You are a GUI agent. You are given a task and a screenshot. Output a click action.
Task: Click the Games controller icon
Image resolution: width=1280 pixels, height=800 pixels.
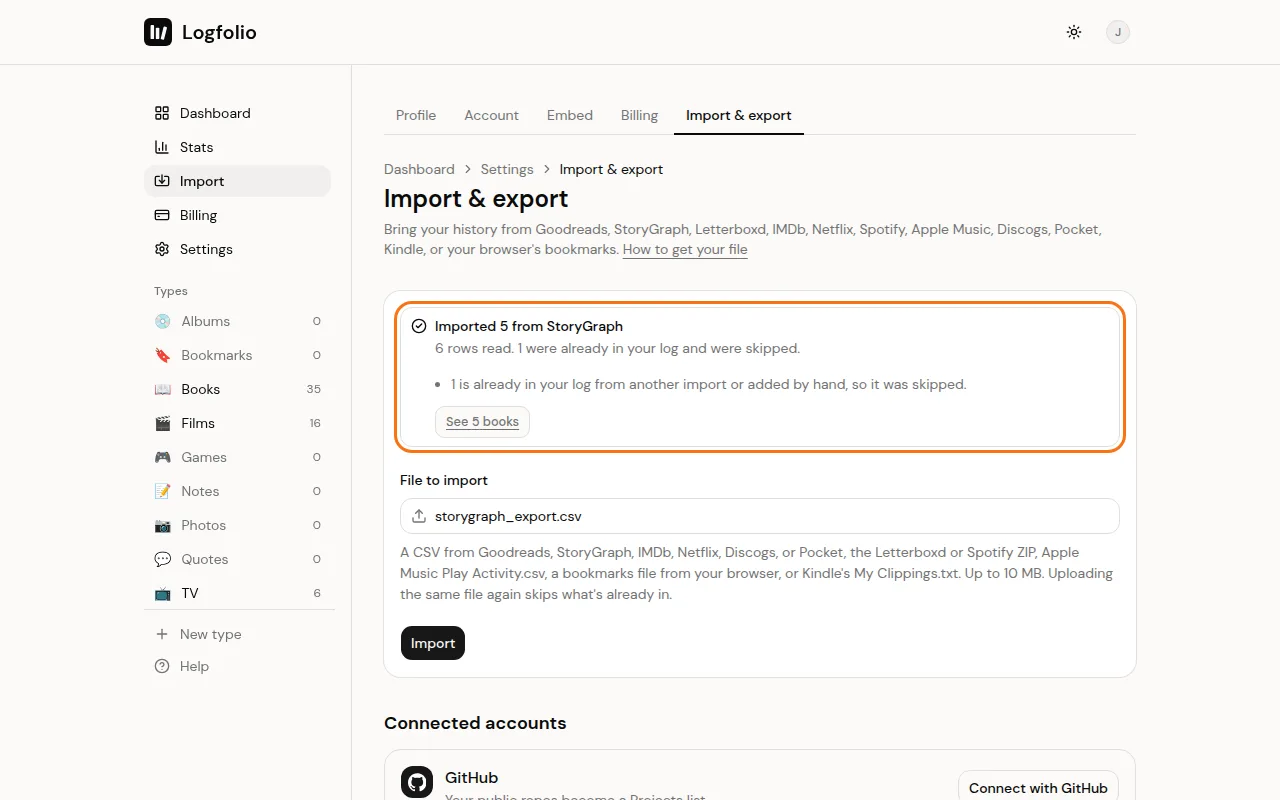[x=162, y=457]
